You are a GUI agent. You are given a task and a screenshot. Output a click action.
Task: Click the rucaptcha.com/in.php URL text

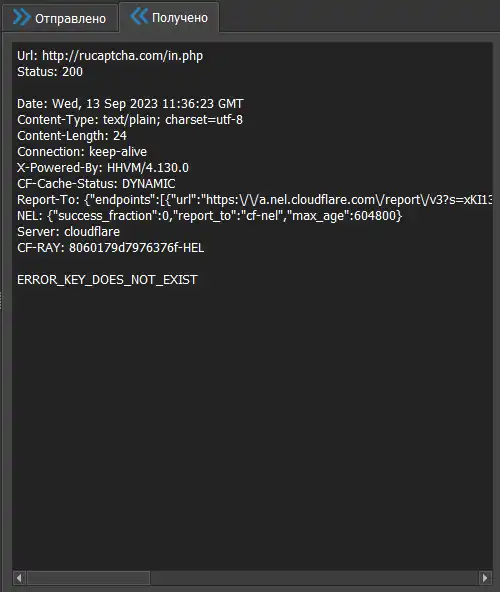click(122, 56)
